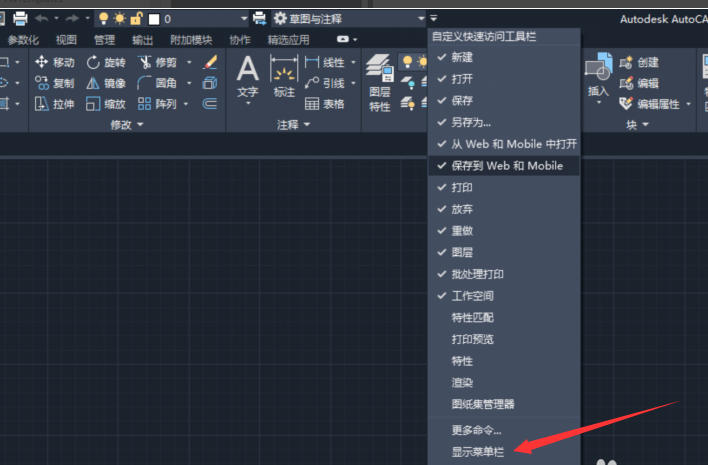Viewport: 708px width, 465px height.
Task: Click the Edit block (编辑) tool
Action: (x=639, y=83)
